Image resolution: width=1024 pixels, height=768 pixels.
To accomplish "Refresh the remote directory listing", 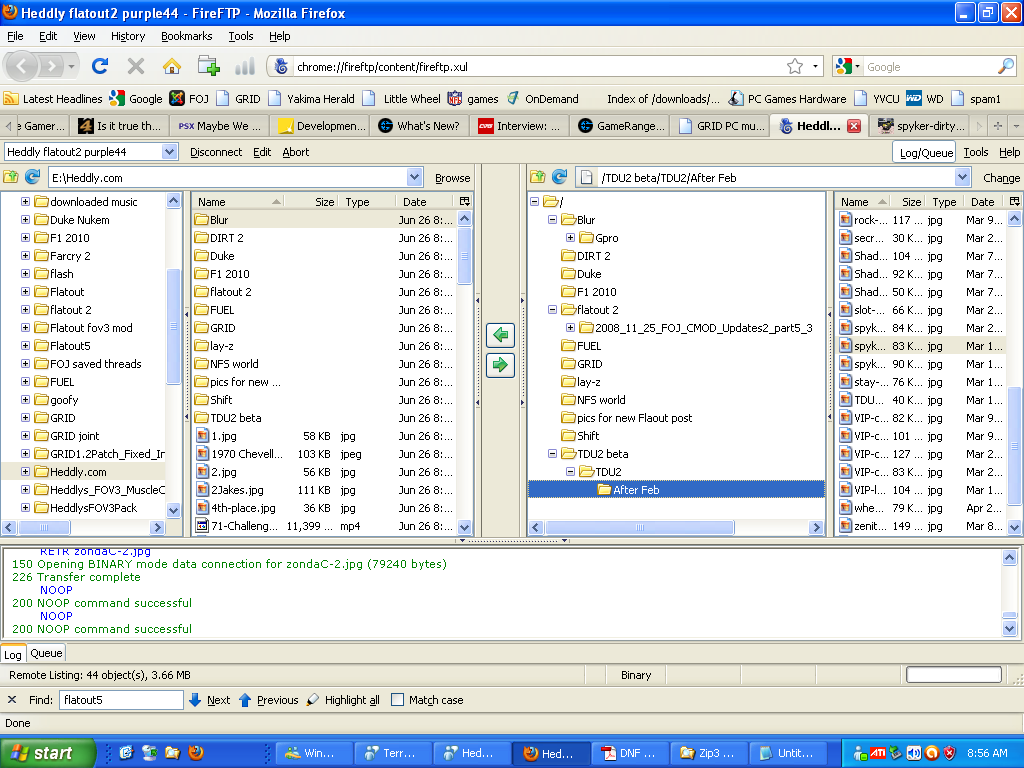I will (560, 177).
